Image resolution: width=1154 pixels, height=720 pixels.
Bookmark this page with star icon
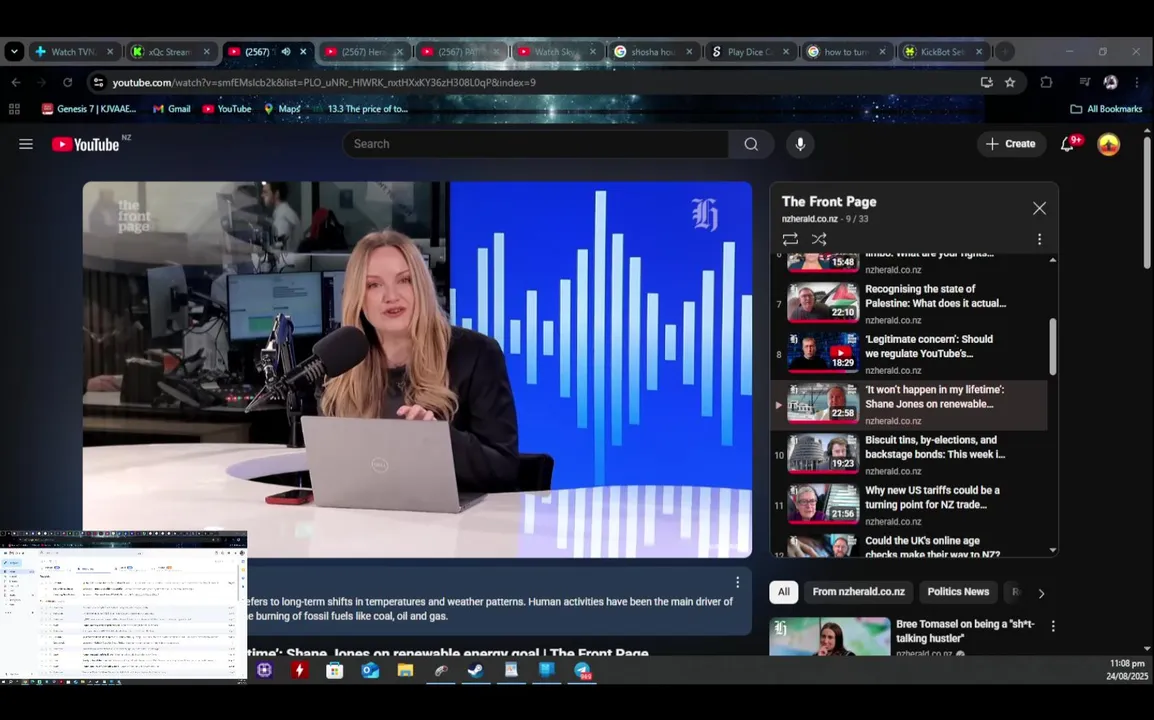[1010, 82]
